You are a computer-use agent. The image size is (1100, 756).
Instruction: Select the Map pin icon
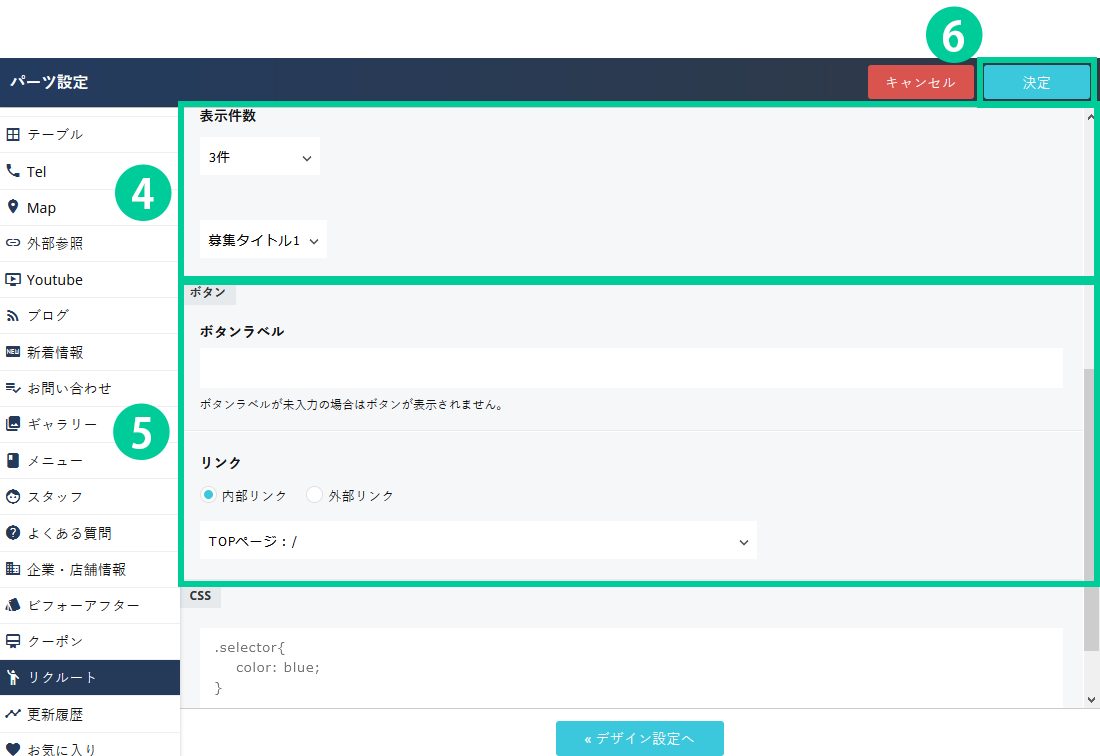coord(13,207)
